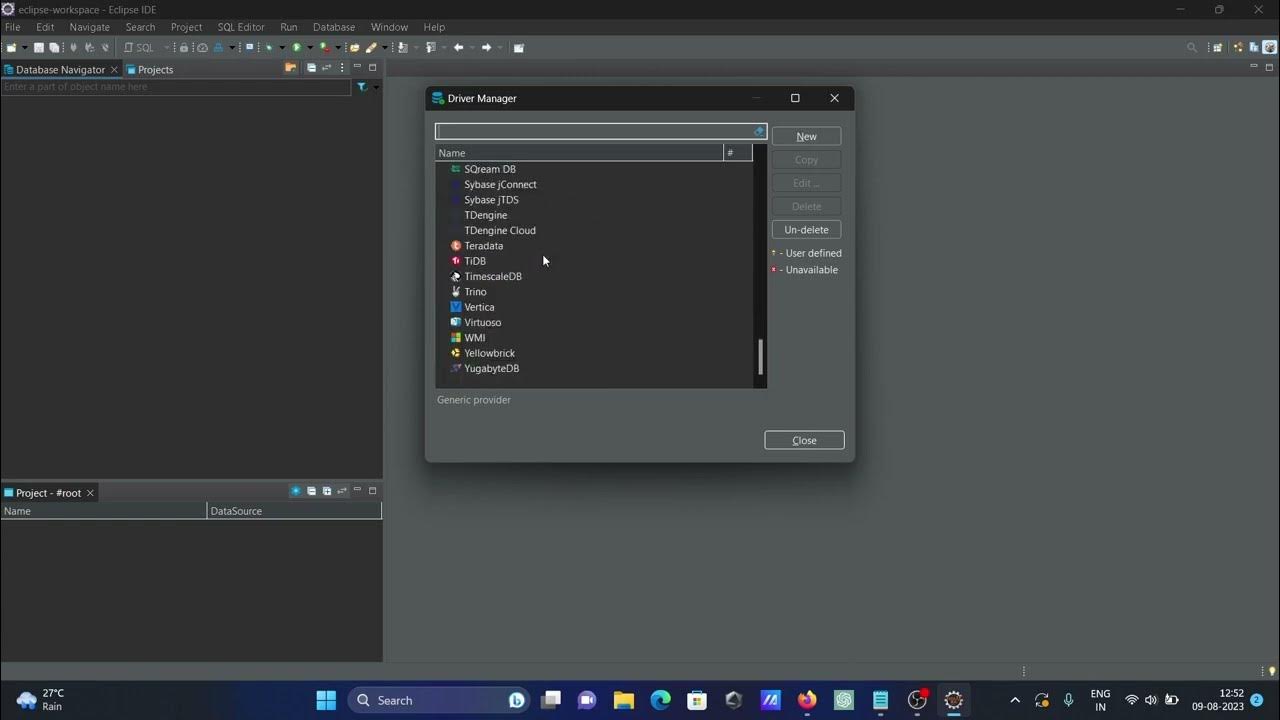
Task: Click the Driver Manager scrollbar thumb
Action: [760, 356]
